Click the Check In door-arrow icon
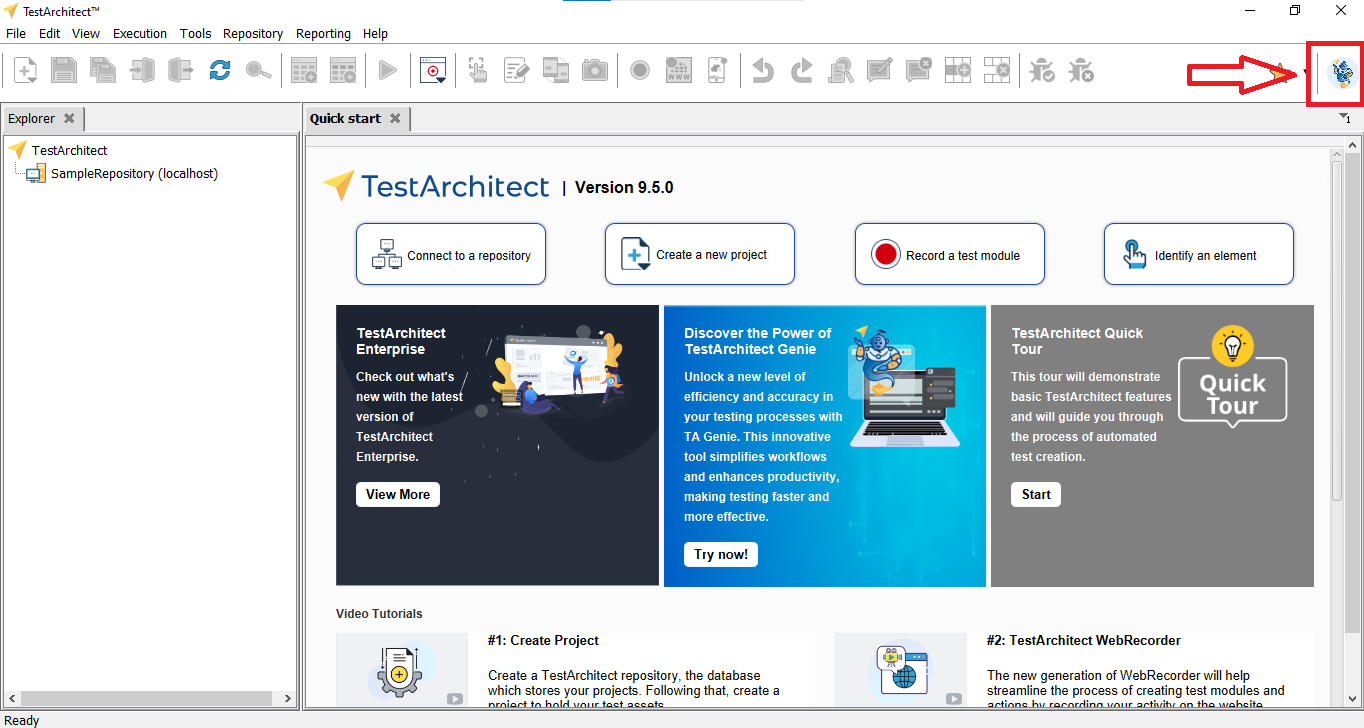 (x=142, y=70)
